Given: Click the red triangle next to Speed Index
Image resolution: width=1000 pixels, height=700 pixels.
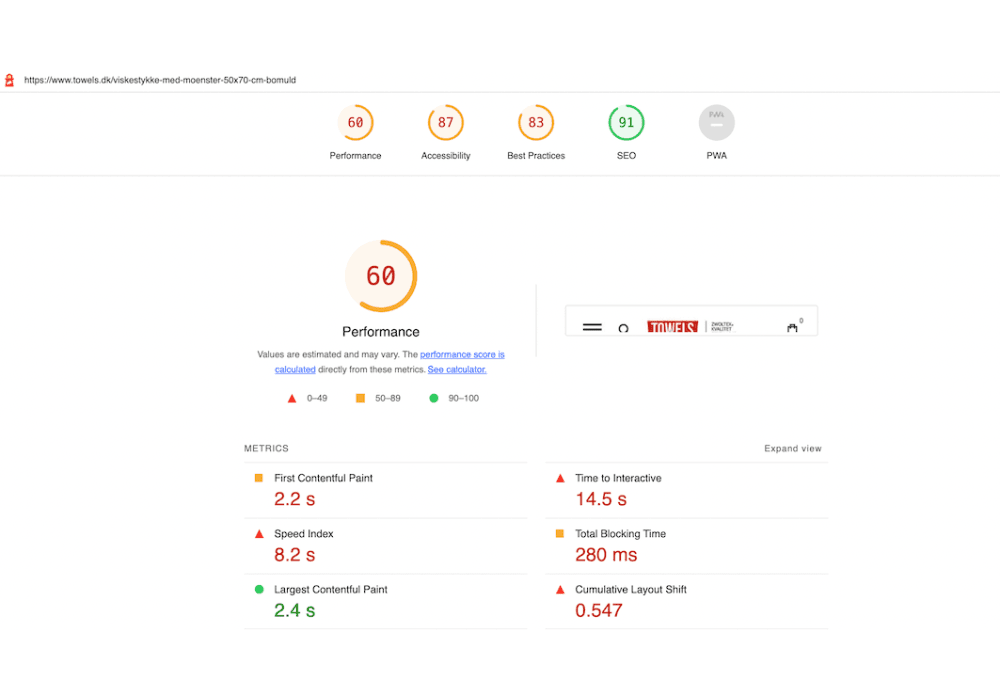Looking at the screenshot, I should pos(257,534).
